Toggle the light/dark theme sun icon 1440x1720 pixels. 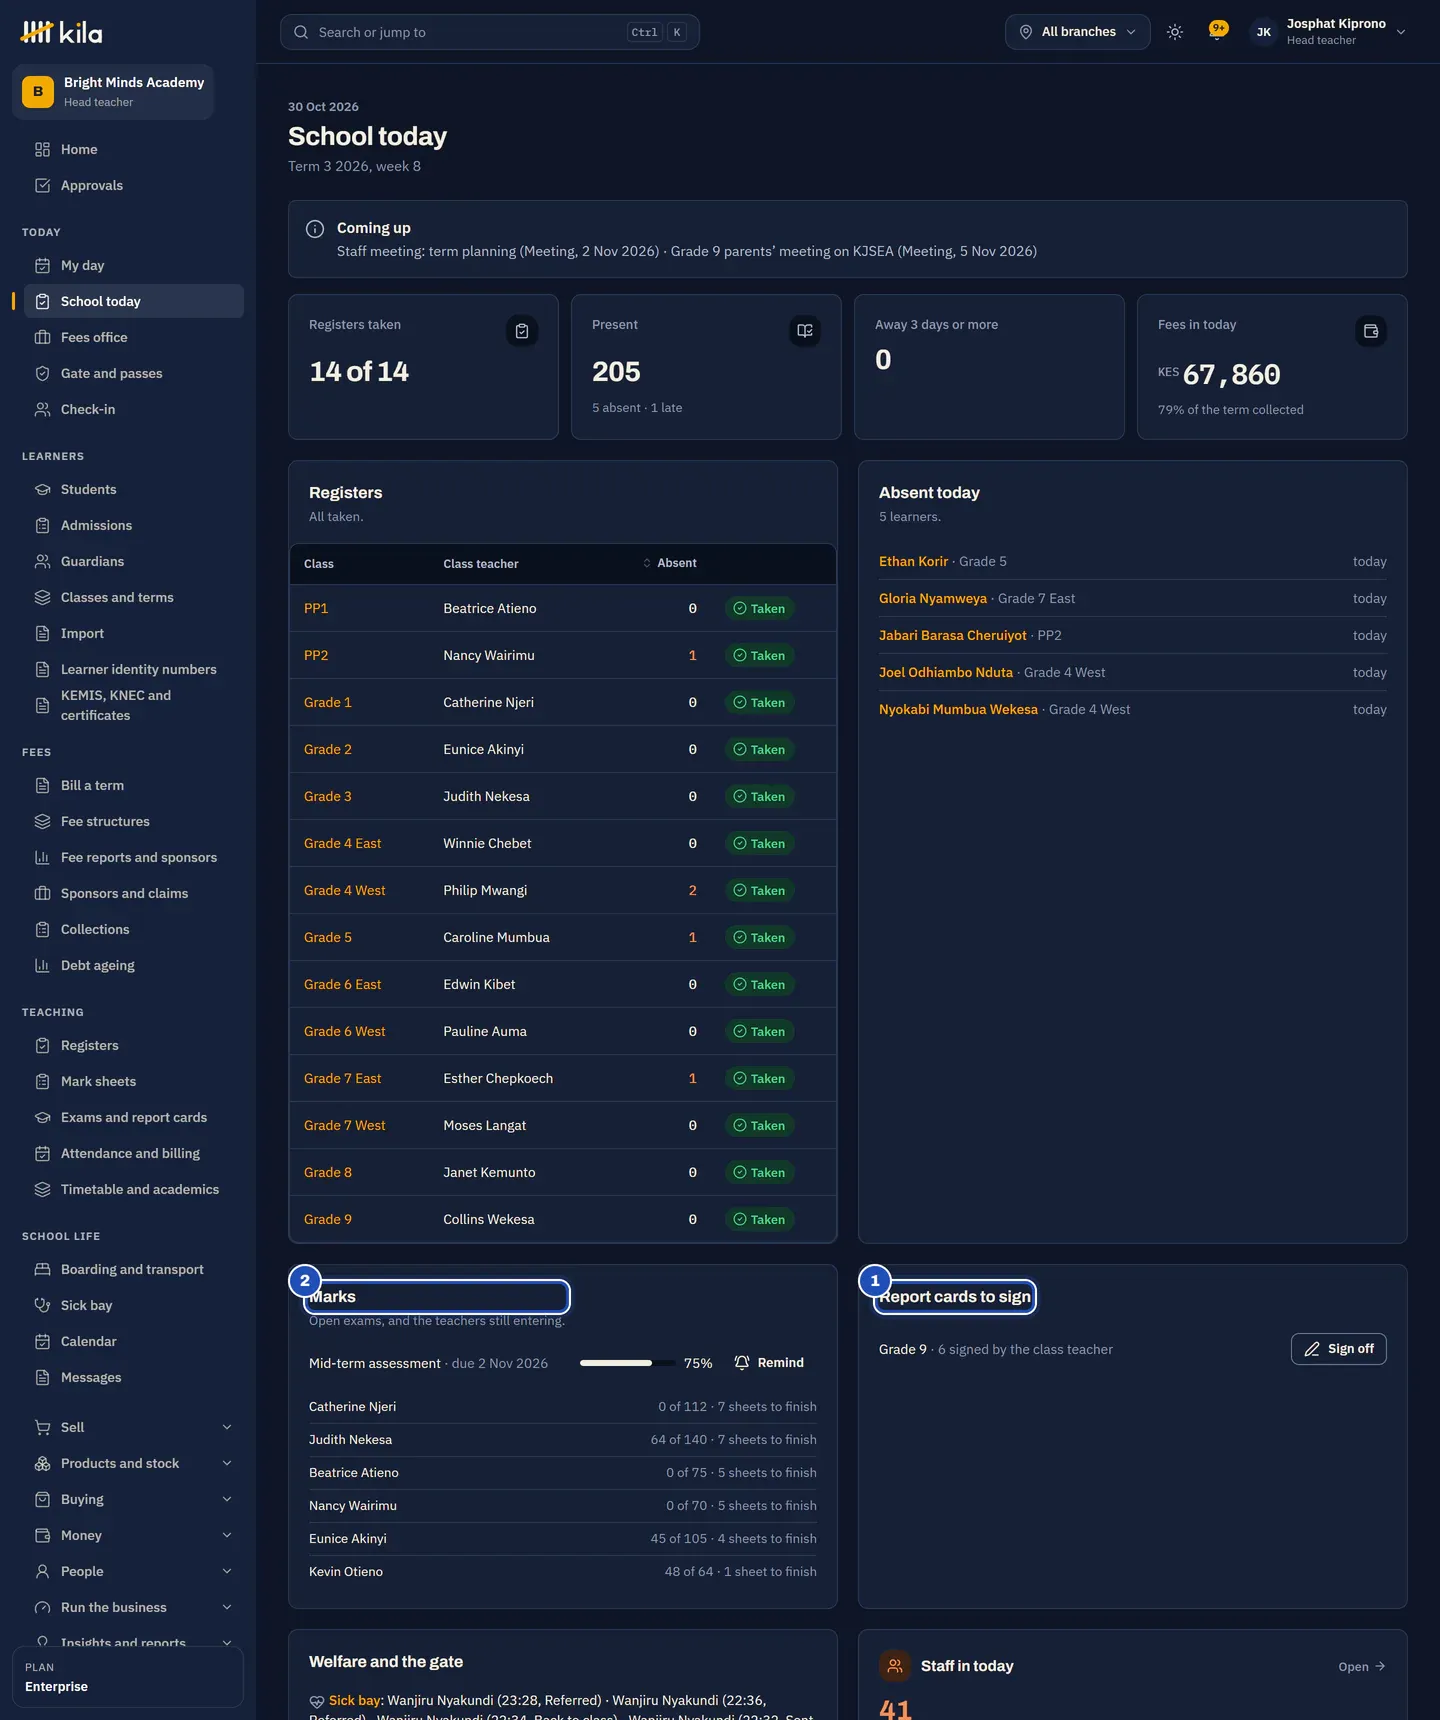[x=1175, y=32]
